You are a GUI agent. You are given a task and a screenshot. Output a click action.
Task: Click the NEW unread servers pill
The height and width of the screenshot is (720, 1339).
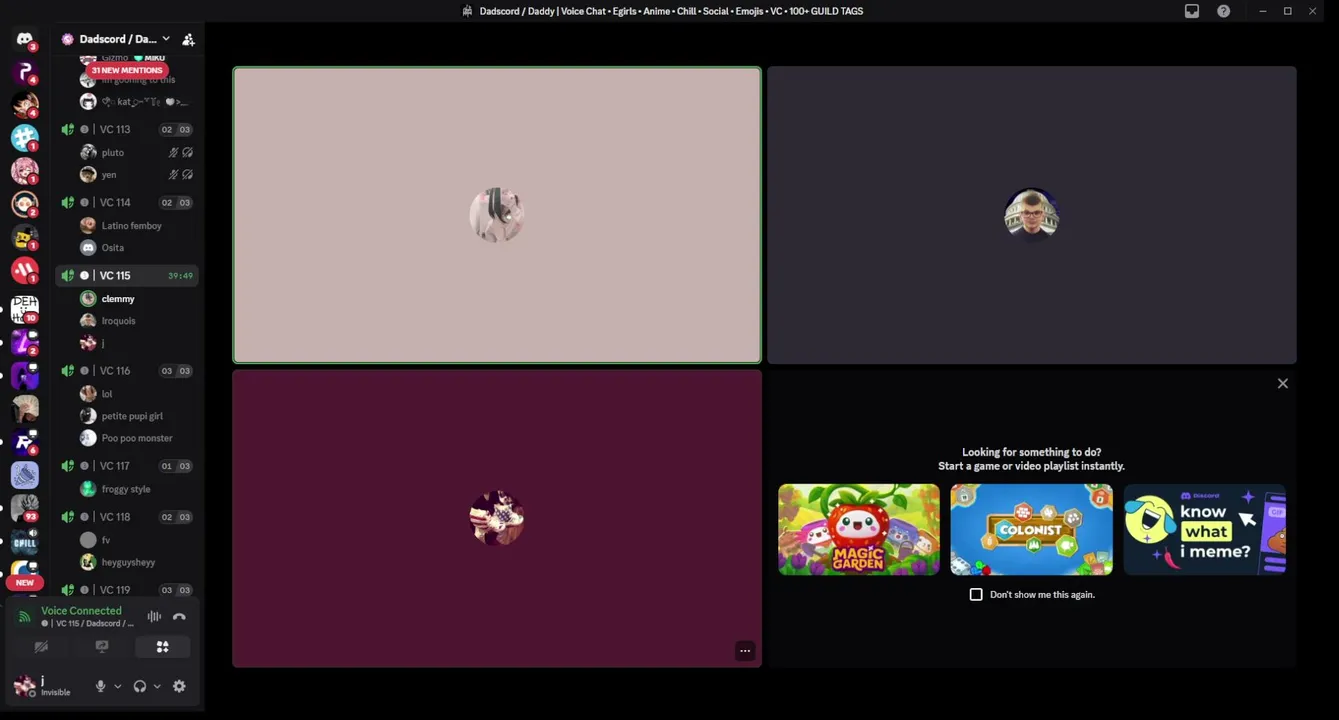point(24,582)
